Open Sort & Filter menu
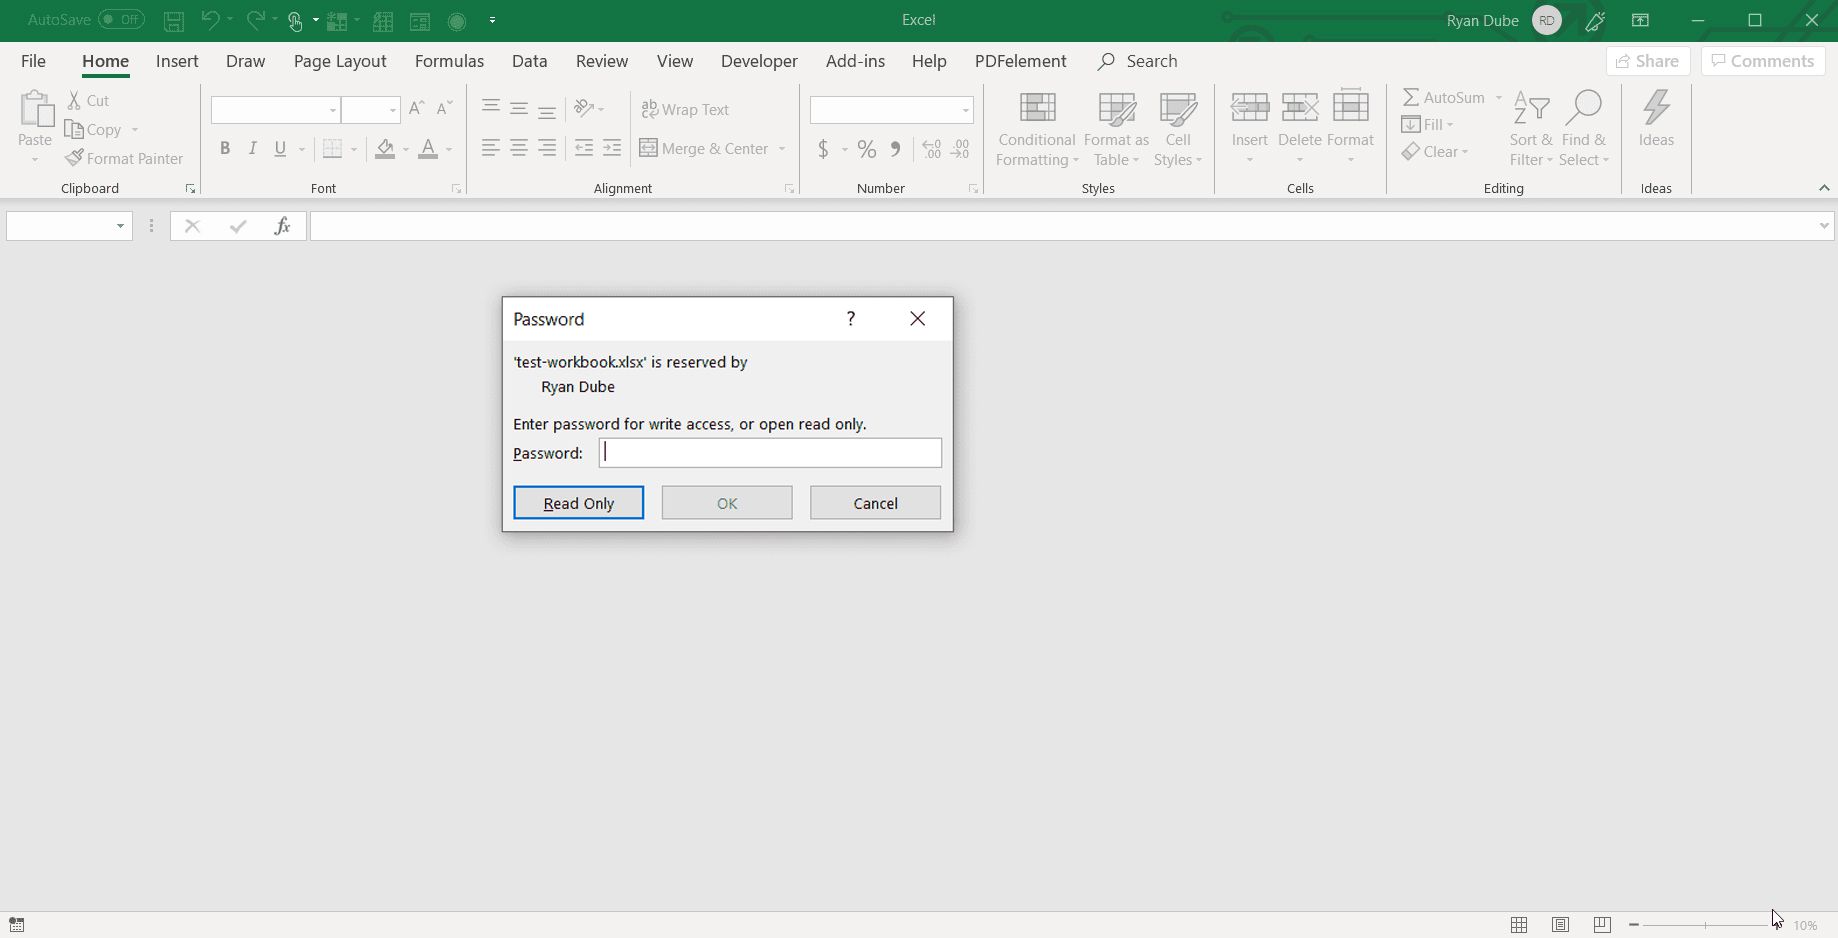The height and width of the screenshot is (938, 1838). tap(1531, 129)
